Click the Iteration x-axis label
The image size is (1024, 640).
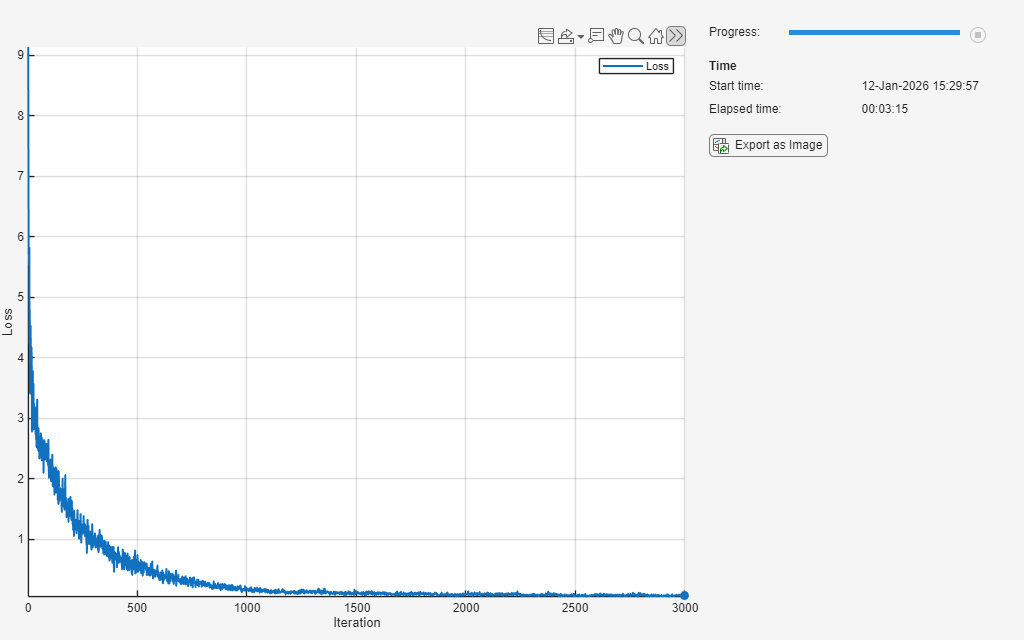click(357, 623)
